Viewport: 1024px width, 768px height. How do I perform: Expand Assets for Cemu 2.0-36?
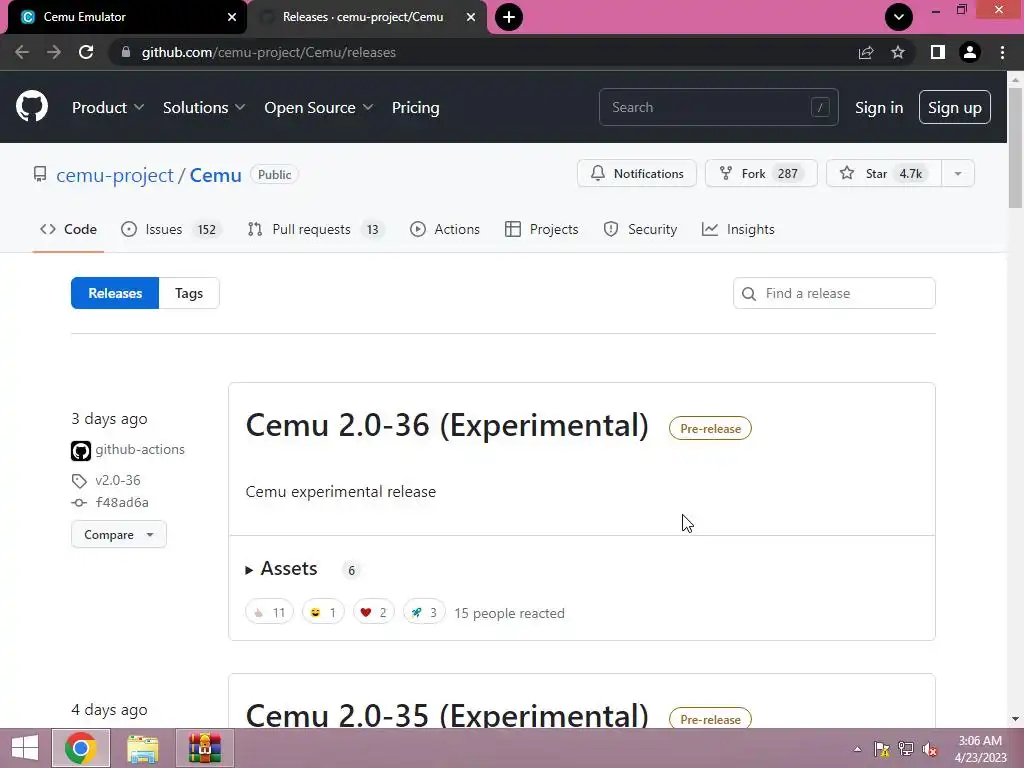pyautogui.click(x=281, y=569)
